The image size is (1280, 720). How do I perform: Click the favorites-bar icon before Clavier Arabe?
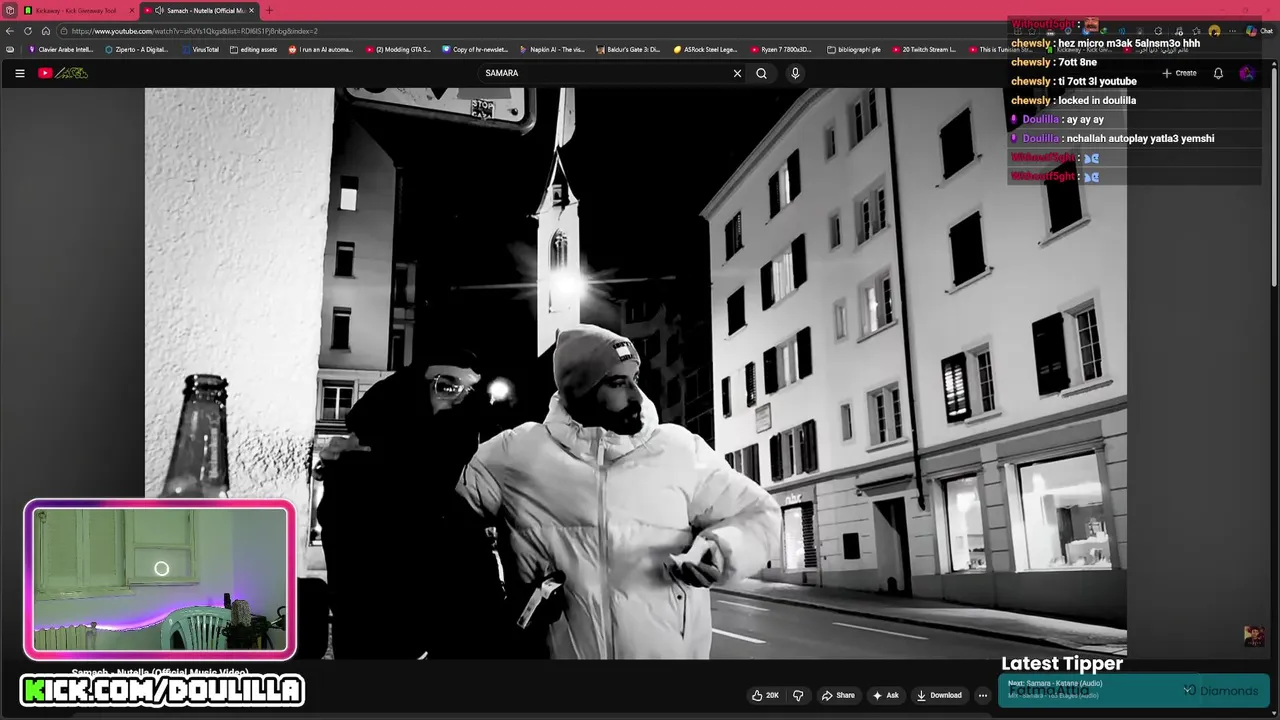pyautogui.click(x=10, y=49)
